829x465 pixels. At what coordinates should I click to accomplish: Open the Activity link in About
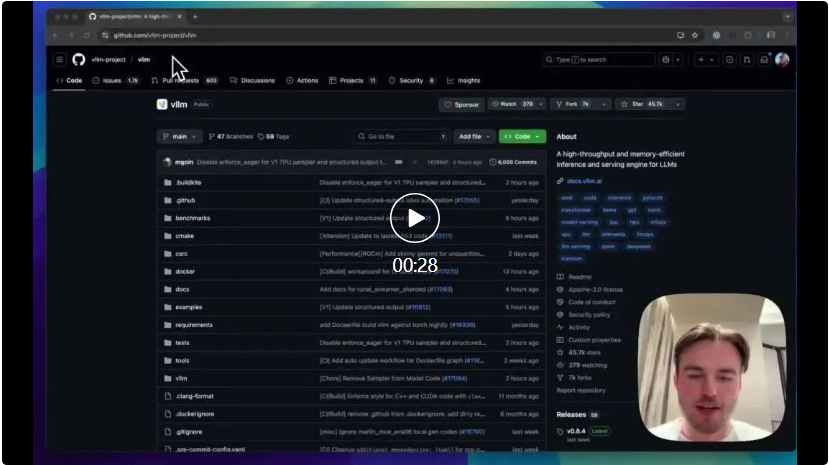click(x=579, y=328)
